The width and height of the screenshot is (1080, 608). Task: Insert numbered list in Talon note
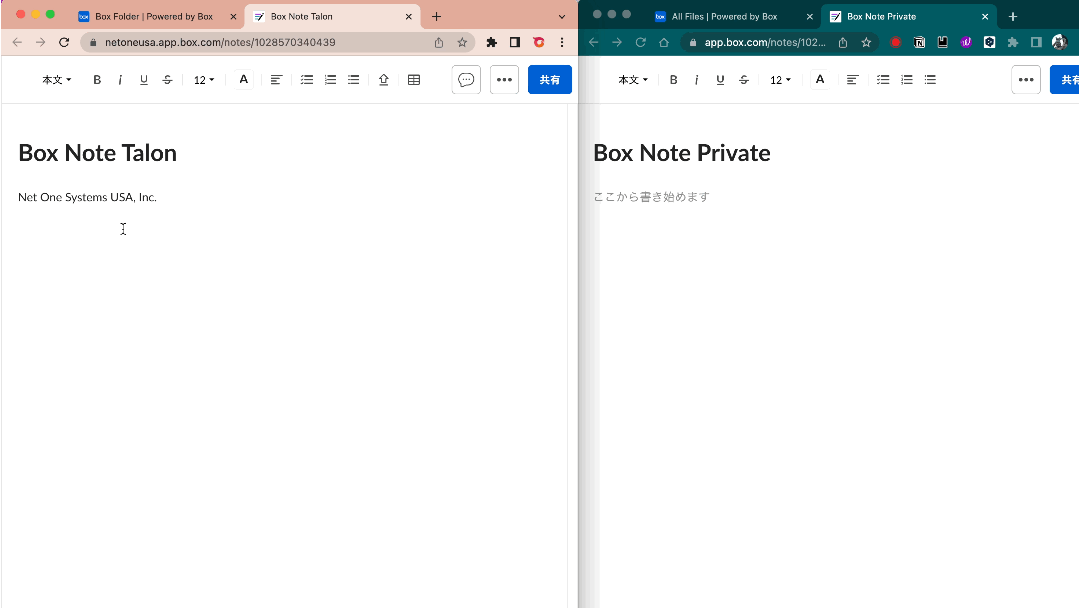tap(331, 80)
